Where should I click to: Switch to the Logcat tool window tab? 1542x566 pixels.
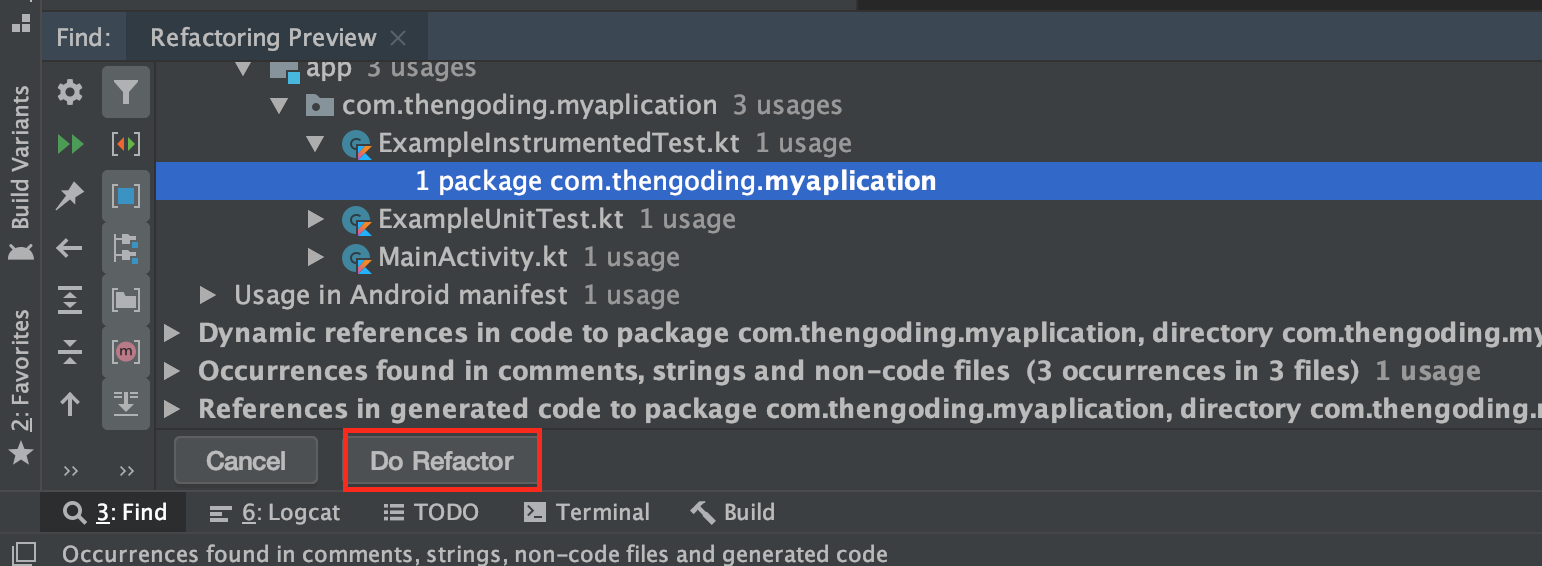(x=275, y=513)
